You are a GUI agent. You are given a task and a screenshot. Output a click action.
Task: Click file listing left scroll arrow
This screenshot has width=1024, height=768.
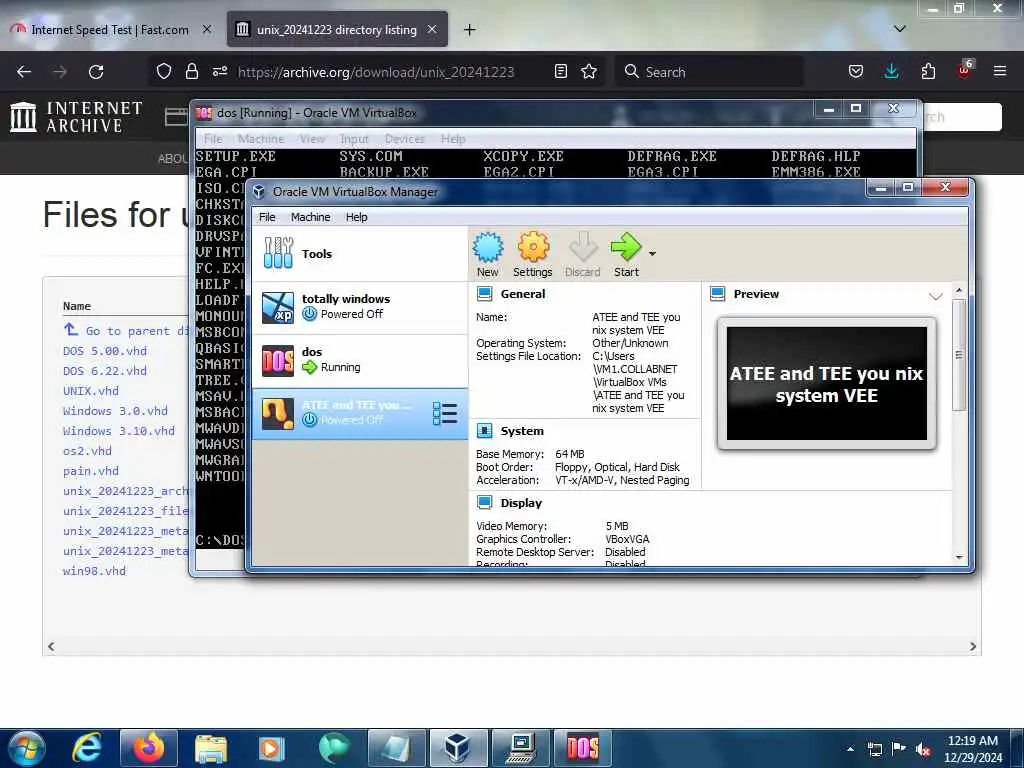pos(51,647)
